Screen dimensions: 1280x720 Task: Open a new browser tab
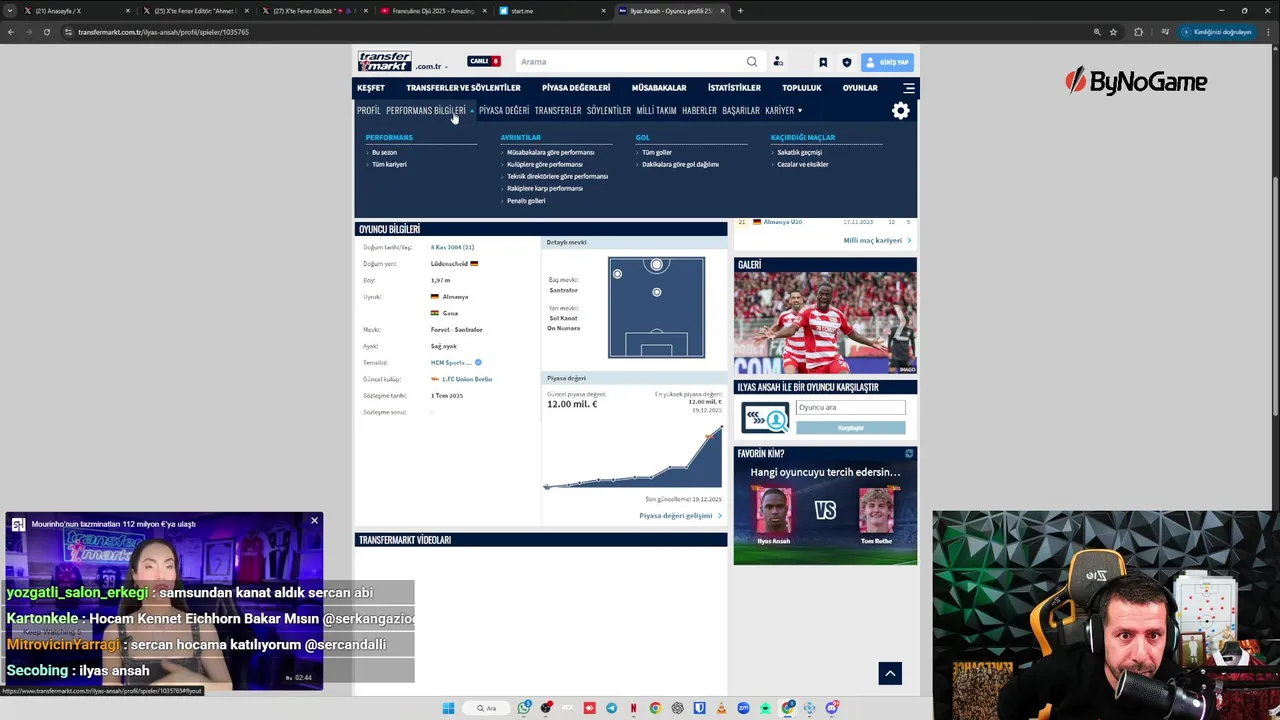tap(740, 11)
